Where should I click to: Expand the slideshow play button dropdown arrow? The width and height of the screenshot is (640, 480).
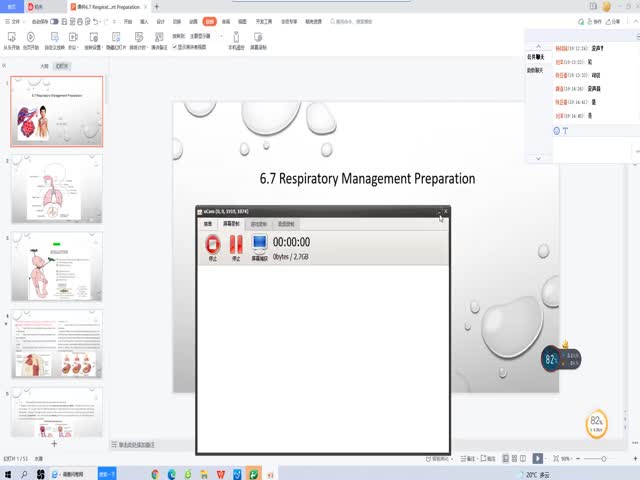click(545, 459)
